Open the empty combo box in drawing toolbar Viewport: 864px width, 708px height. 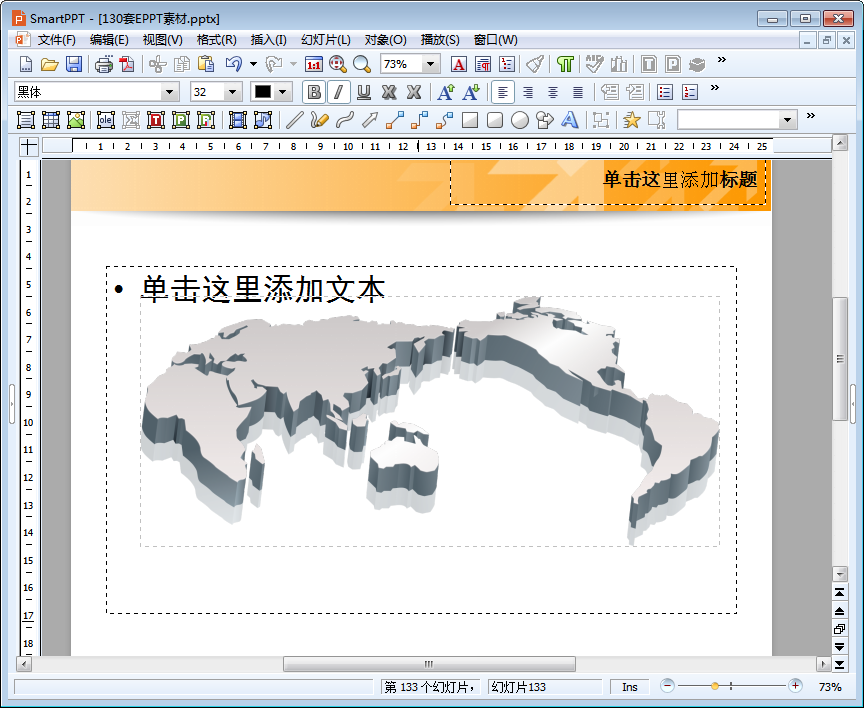tap(737, 120)
